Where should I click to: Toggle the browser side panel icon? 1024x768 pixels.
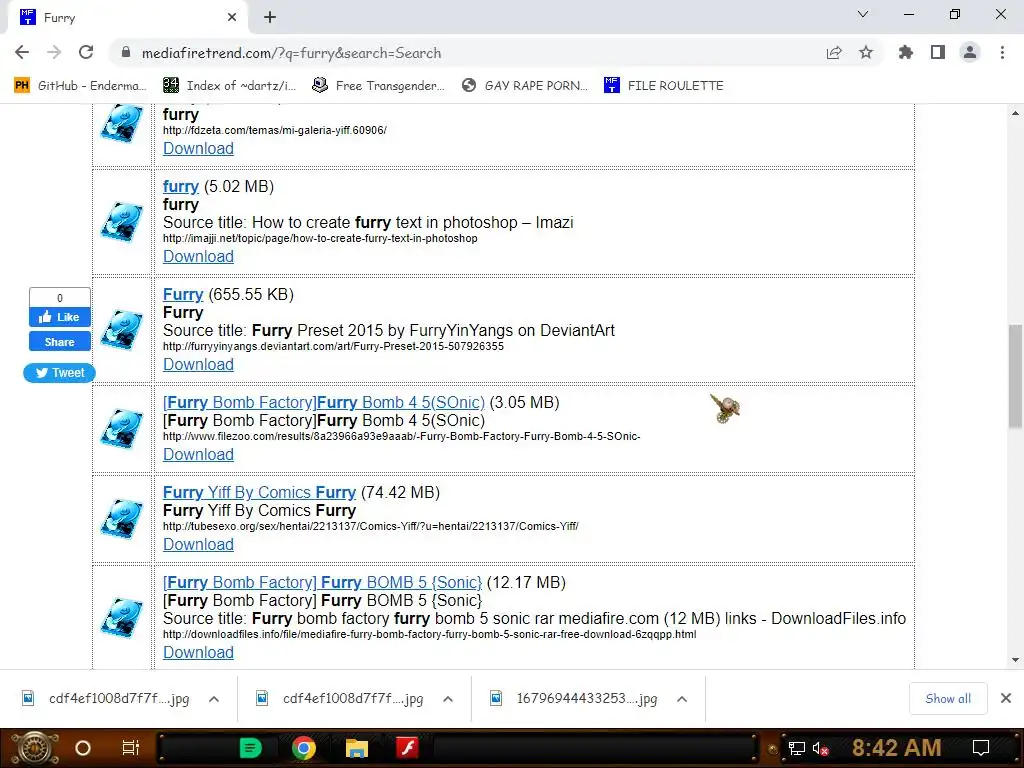[x=938, y=53]
